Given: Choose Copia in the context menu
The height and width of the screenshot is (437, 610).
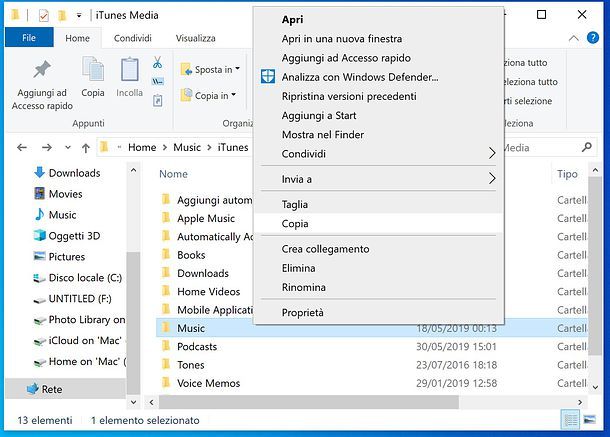Looking at the screenshot, I should [x=379, y=224].
